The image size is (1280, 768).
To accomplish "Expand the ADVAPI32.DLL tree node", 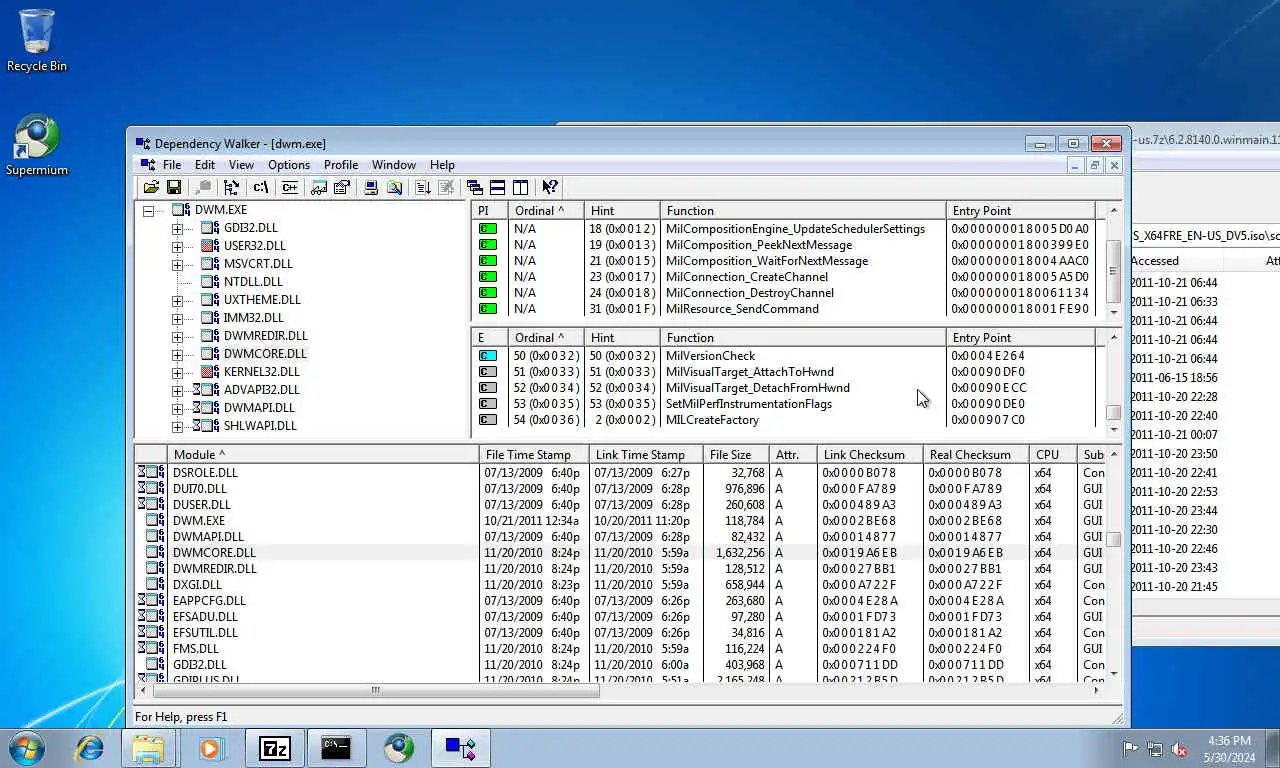I will pyautogui.click(x=178, y=391).
